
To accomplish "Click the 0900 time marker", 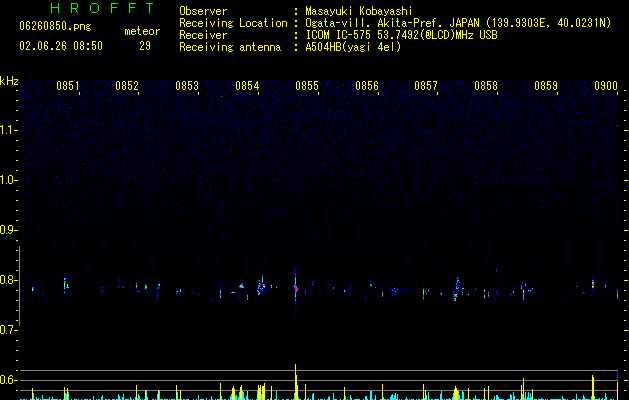I will coord(606,86).
